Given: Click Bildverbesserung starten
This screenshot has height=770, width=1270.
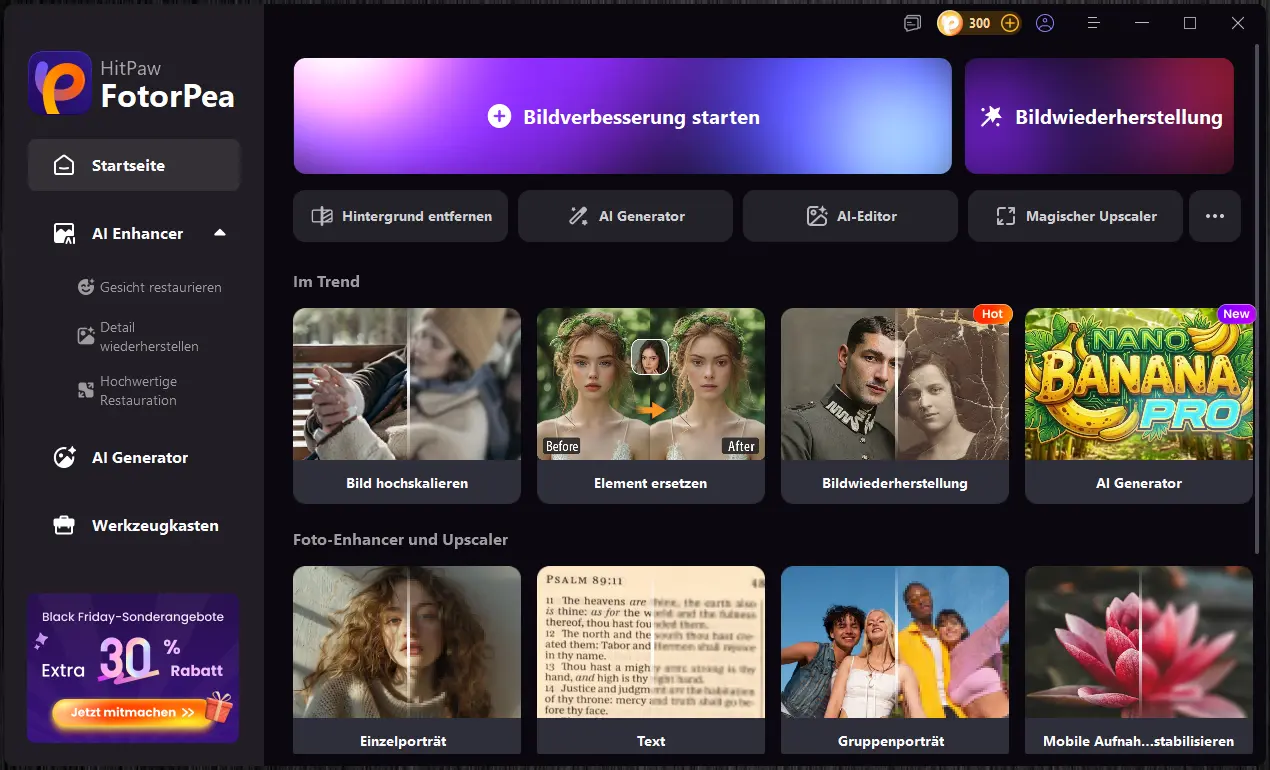Looking at the screenshot, I should 622,117.
